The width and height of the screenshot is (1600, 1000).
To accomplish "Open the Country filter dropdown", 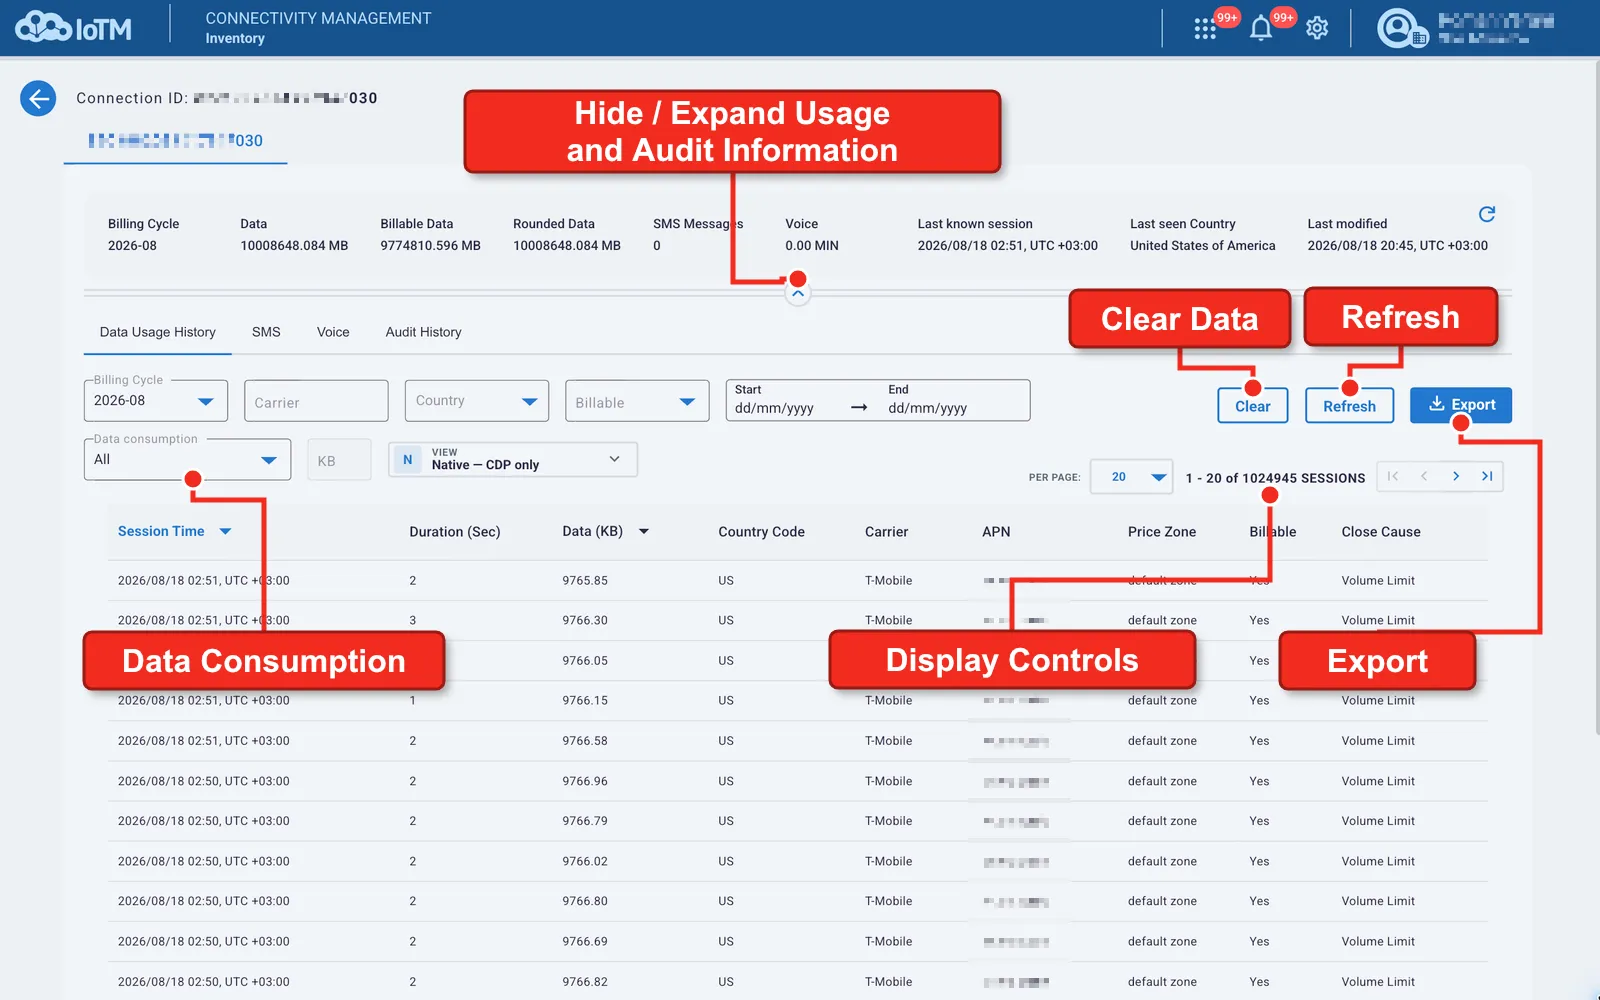I will point(477,400).
